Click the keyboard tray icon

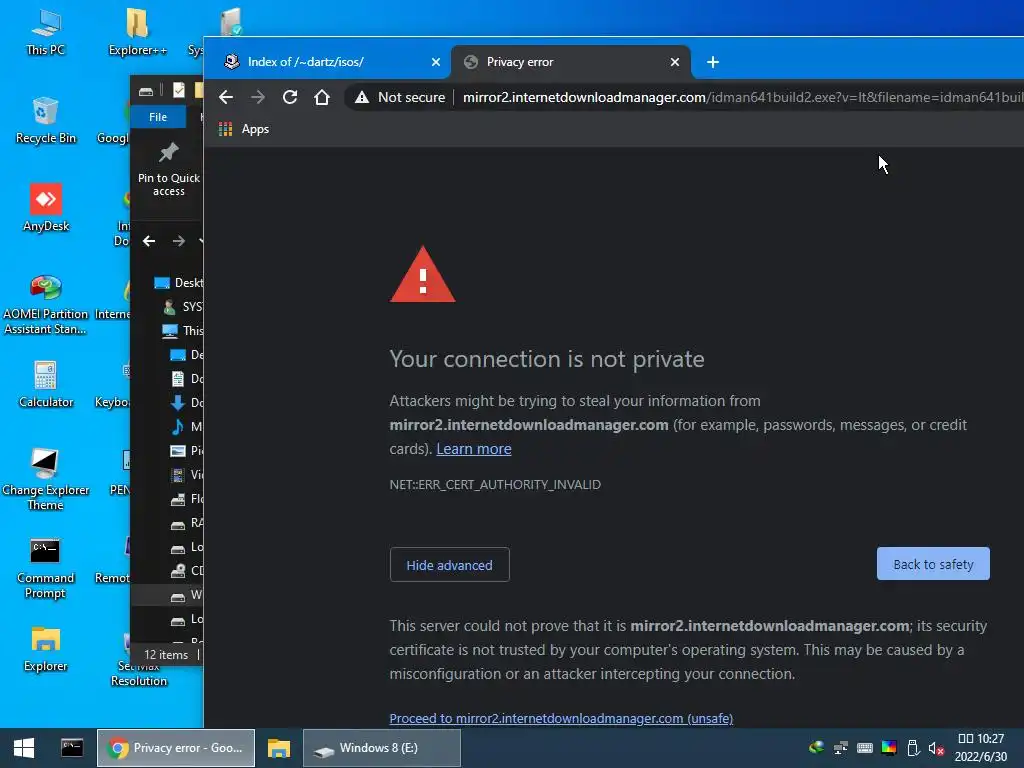click(865, 748)
